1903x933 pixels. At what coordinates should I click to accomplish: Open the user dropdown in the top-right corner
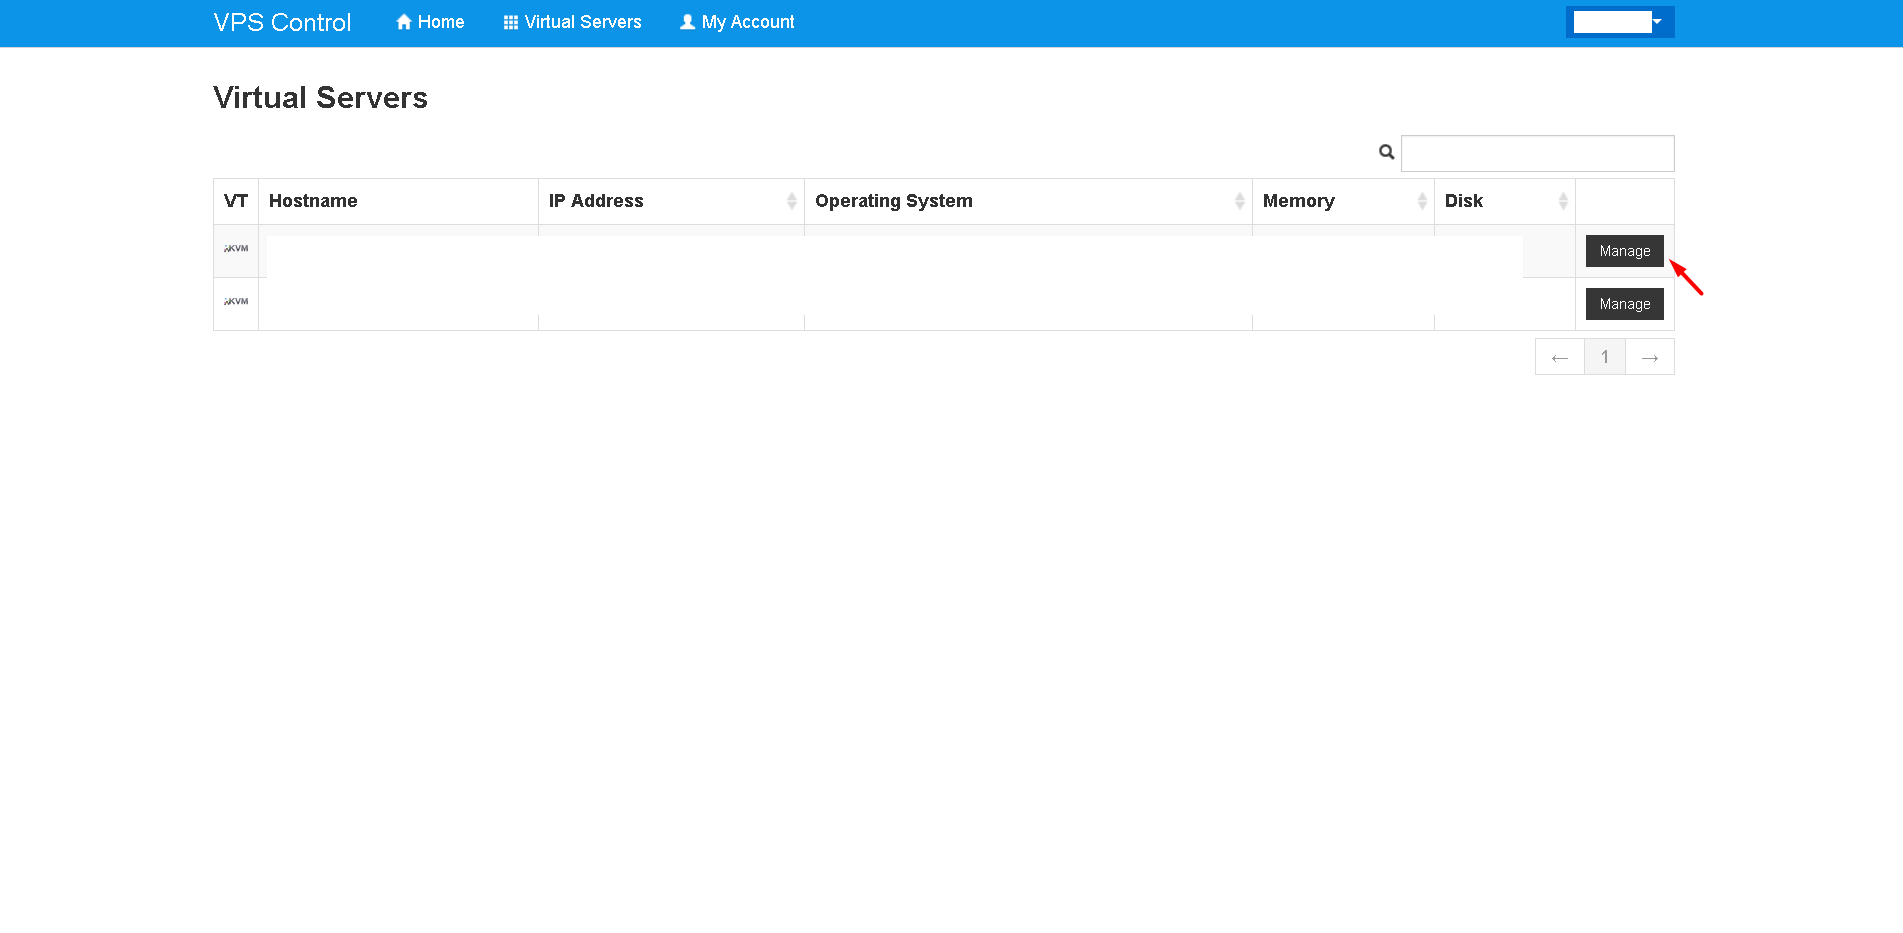tap(1619, 22)
